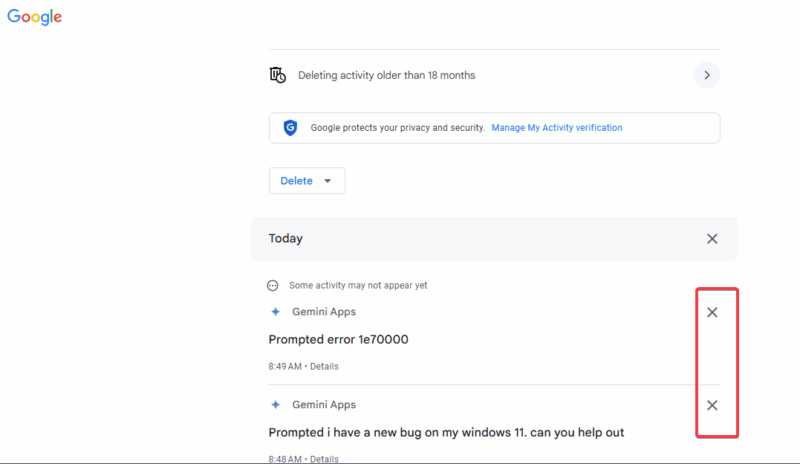
Task: Open 'Prompted i have a new bug' entry
Action: tap(446, 432)
